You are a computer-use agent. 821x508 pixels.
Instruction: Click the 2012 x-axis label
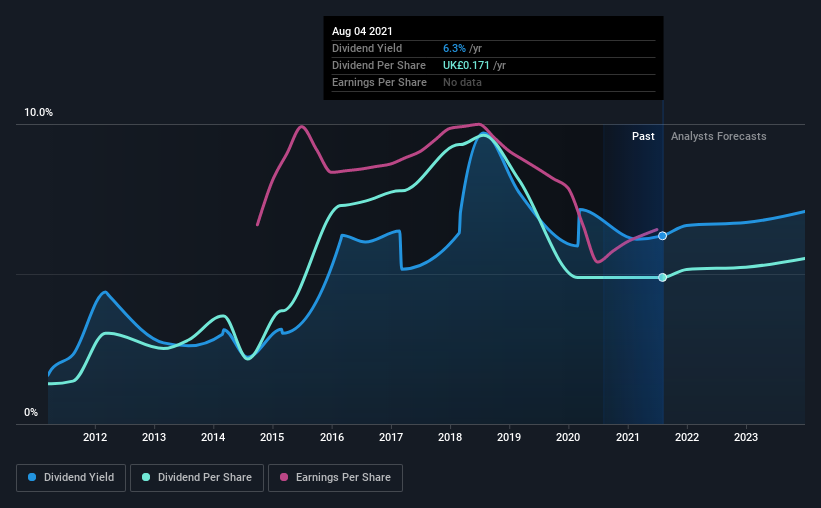tap(95, 437)
